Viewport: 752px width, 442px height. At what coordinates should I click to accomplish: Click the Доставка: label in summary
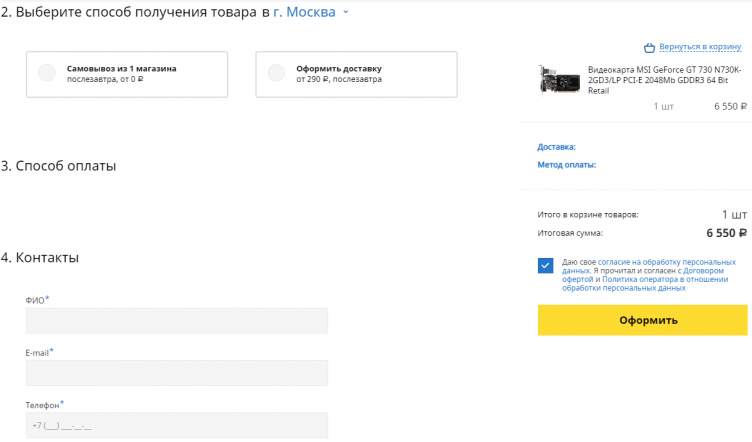556,147
